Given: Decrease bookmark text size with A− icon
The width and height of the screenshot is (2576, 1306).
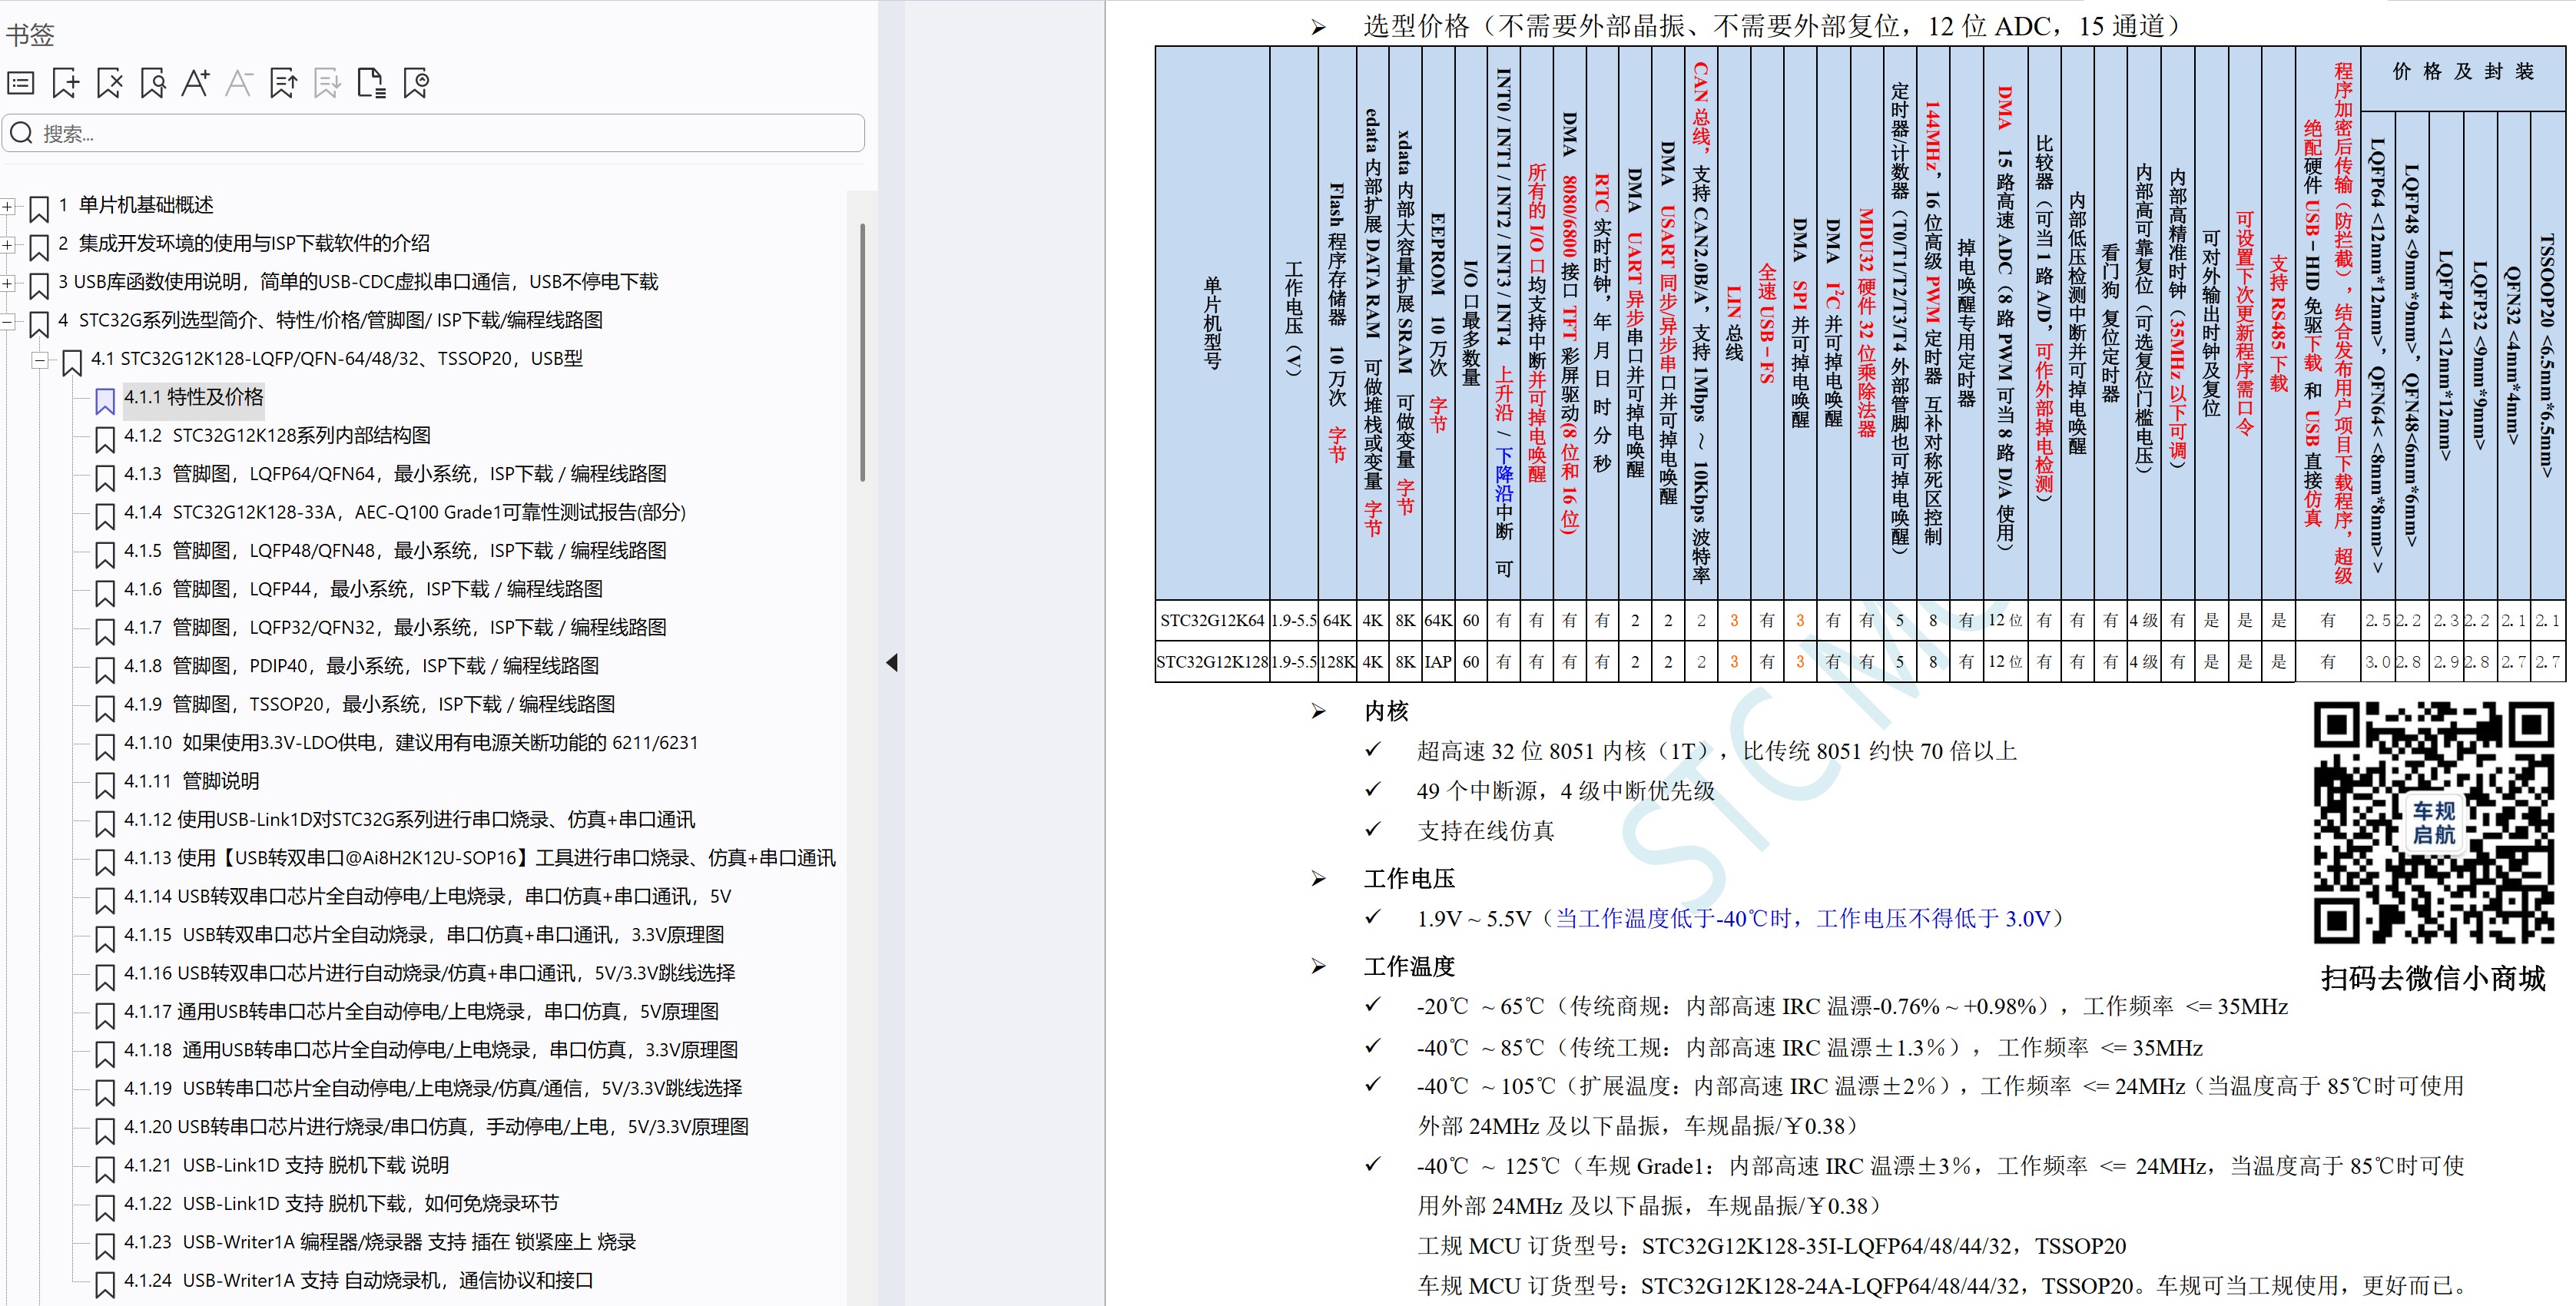Looking at the screenshot, I should pos(239,84).
